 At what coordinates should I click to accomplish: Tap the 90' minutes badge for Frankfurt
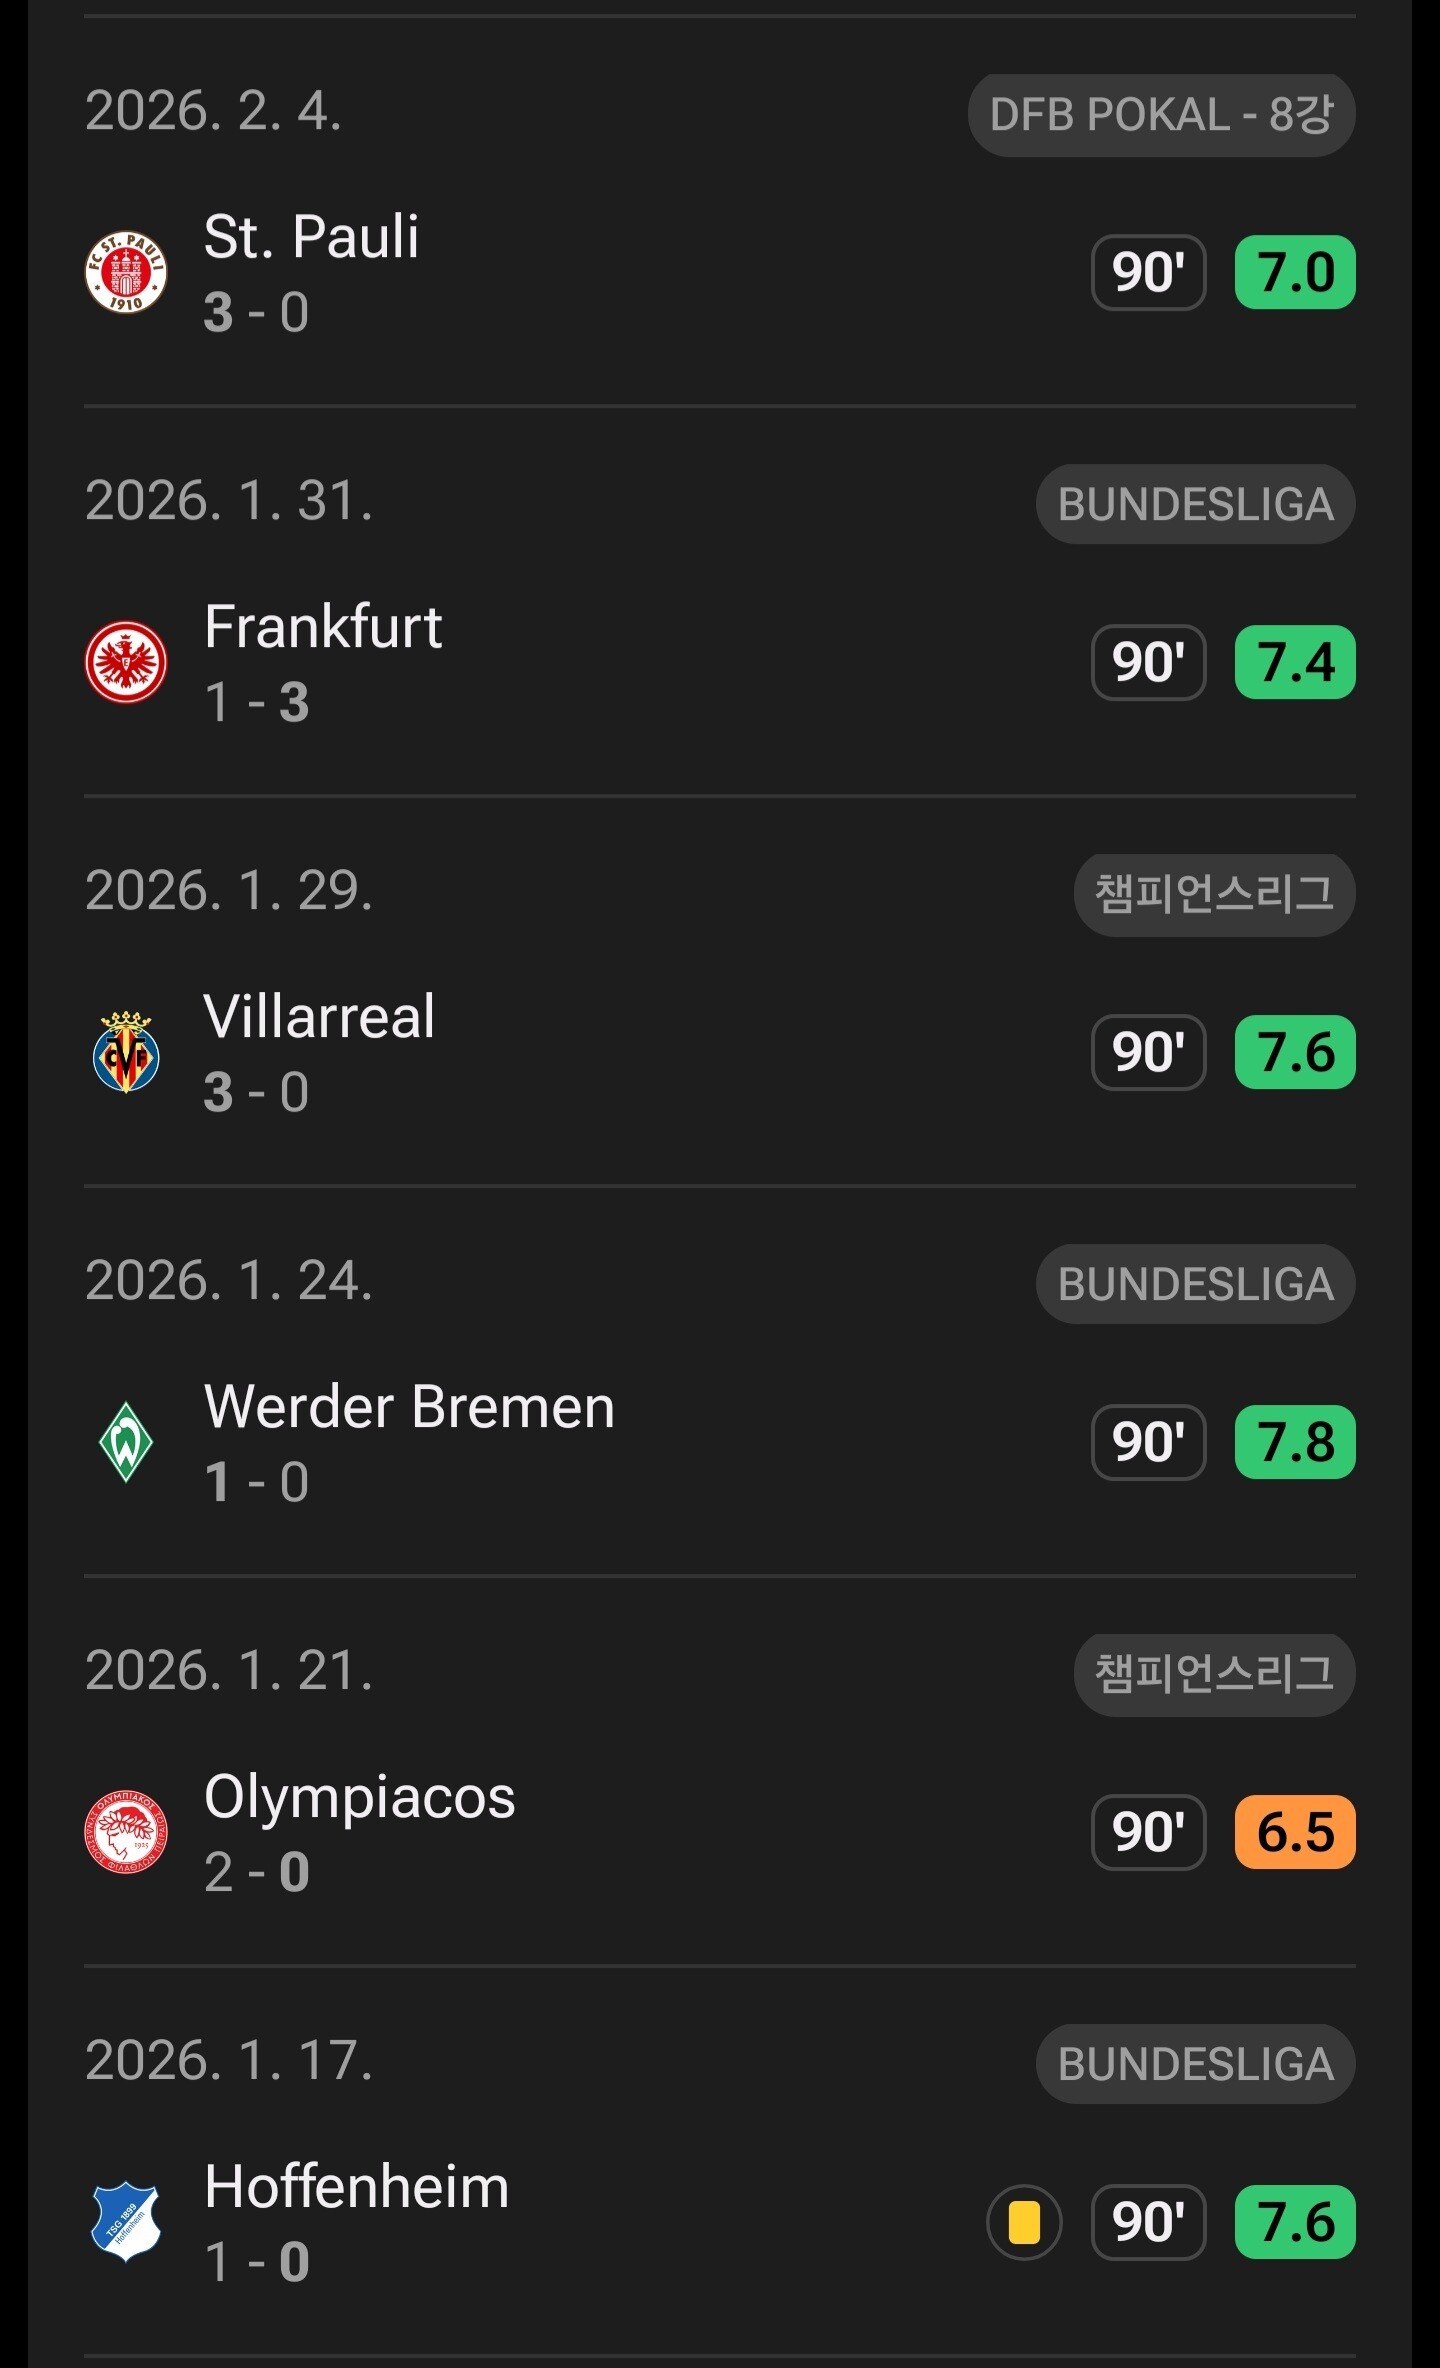[x=1148, y=662]
